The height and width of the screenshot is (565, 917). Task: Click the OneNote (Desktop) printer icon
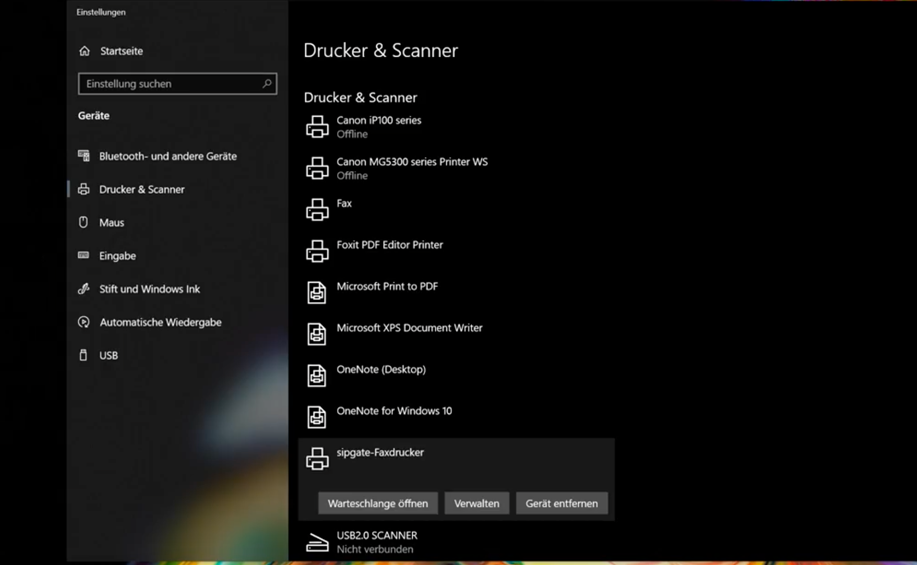click(x=317, y=375)
